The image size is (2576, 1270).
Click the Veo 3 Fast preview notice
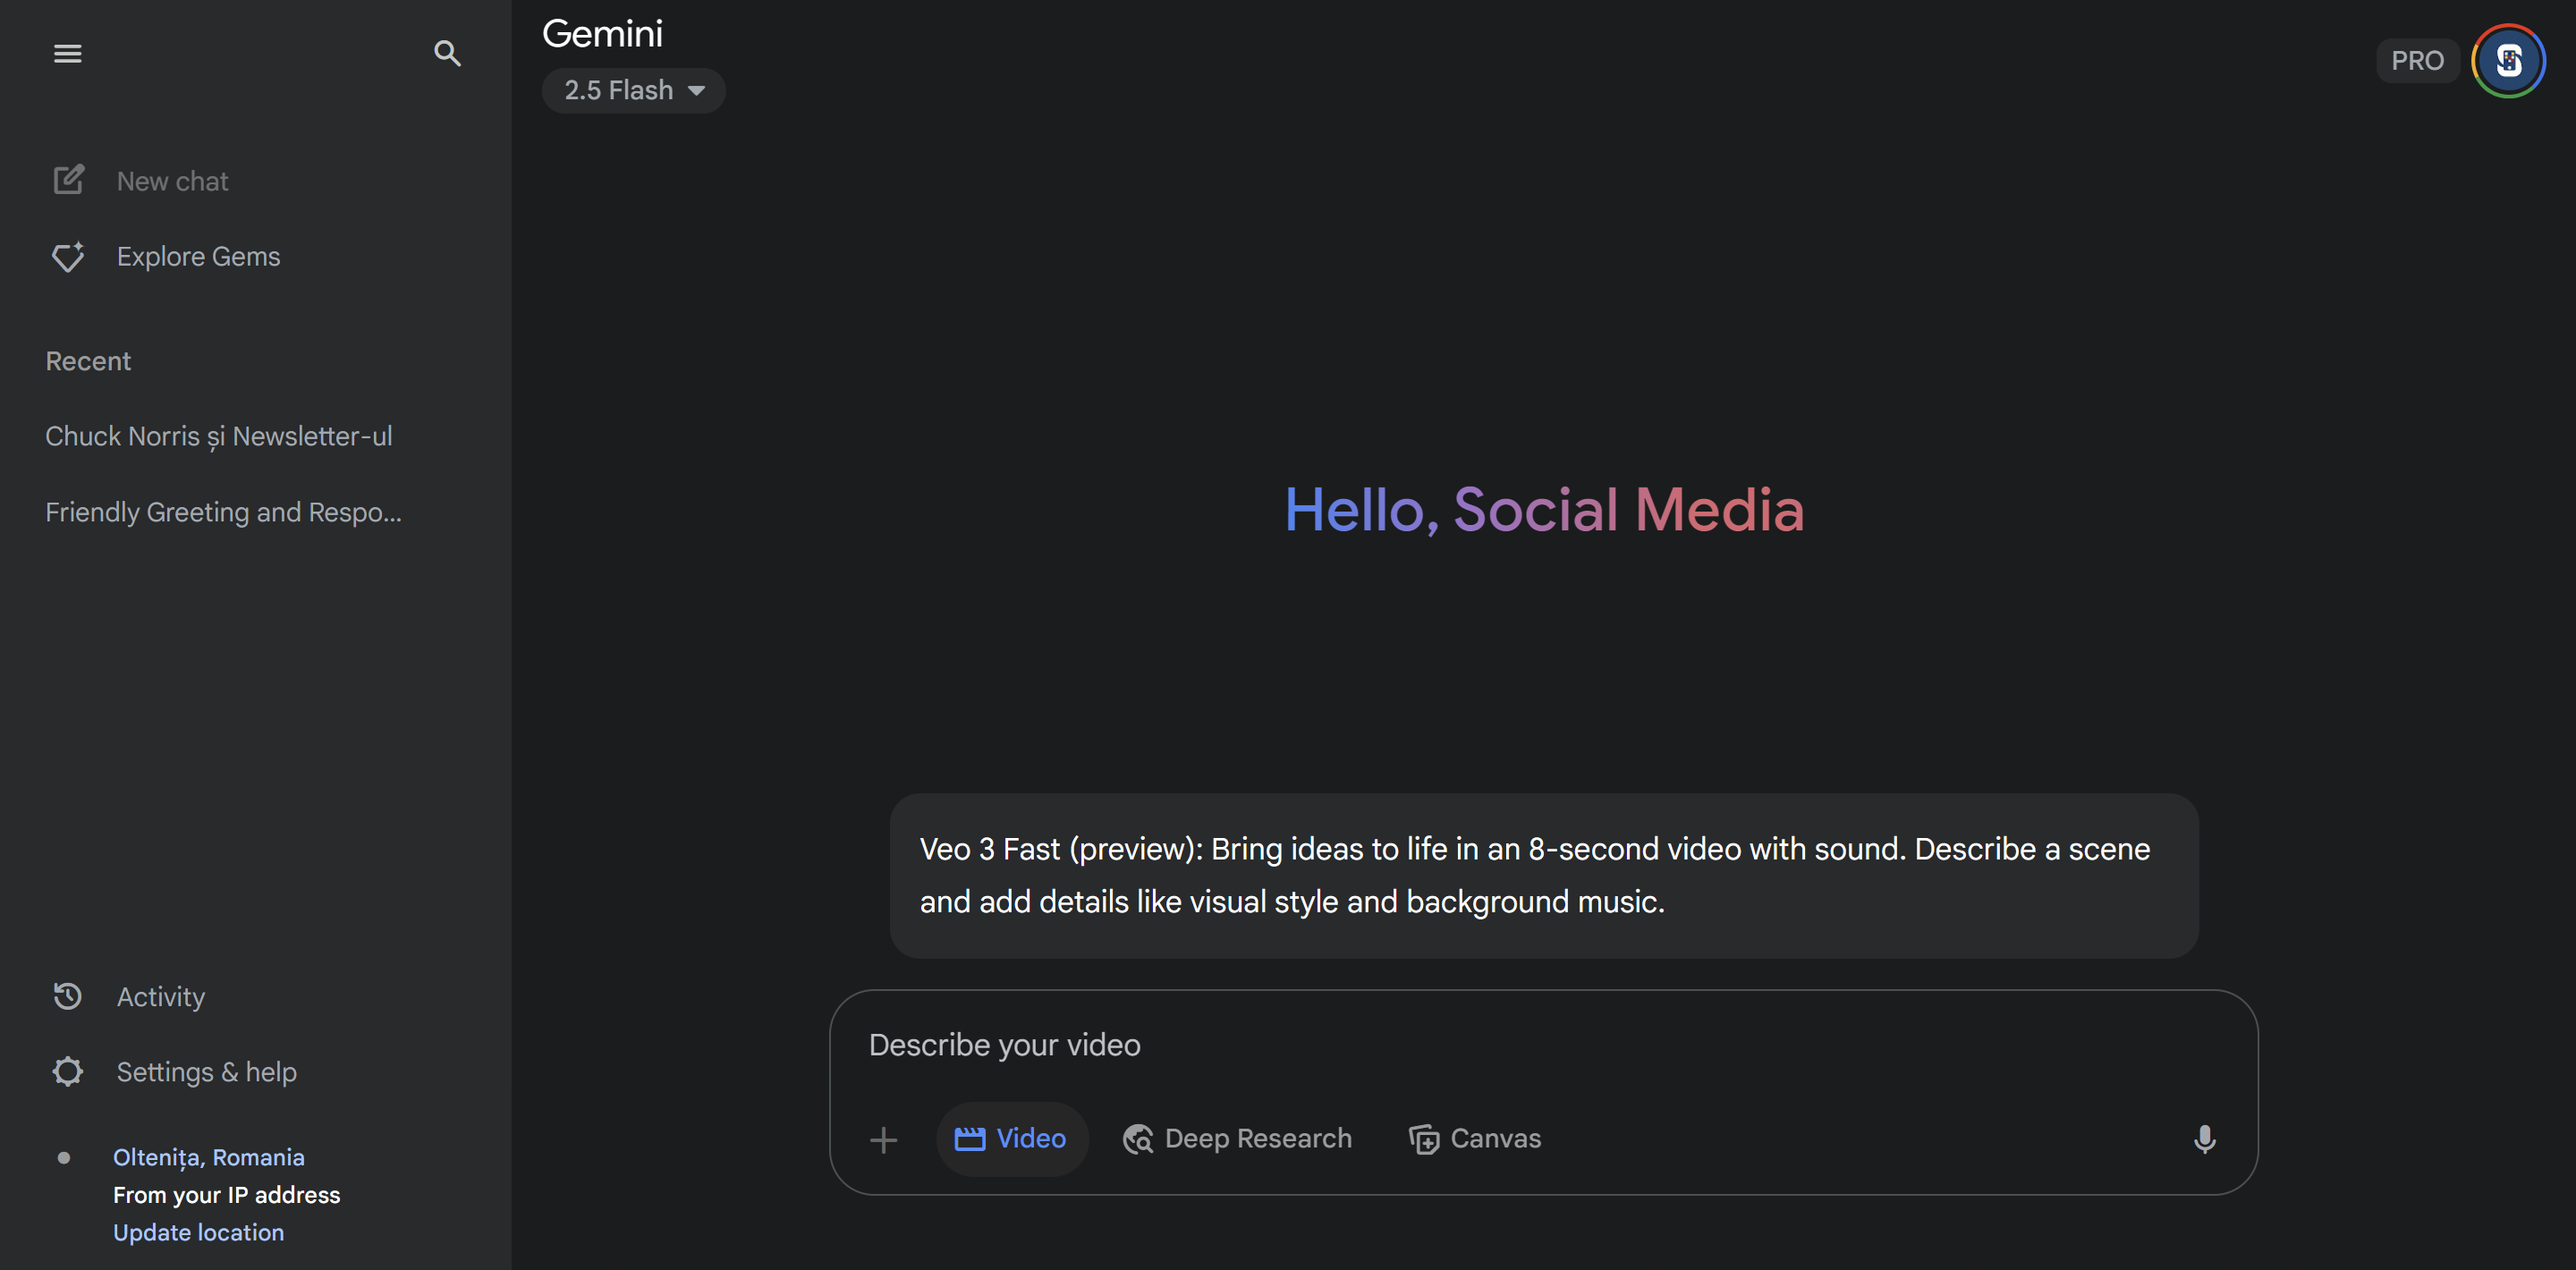pyautogui.click(x=1544, y=875)
